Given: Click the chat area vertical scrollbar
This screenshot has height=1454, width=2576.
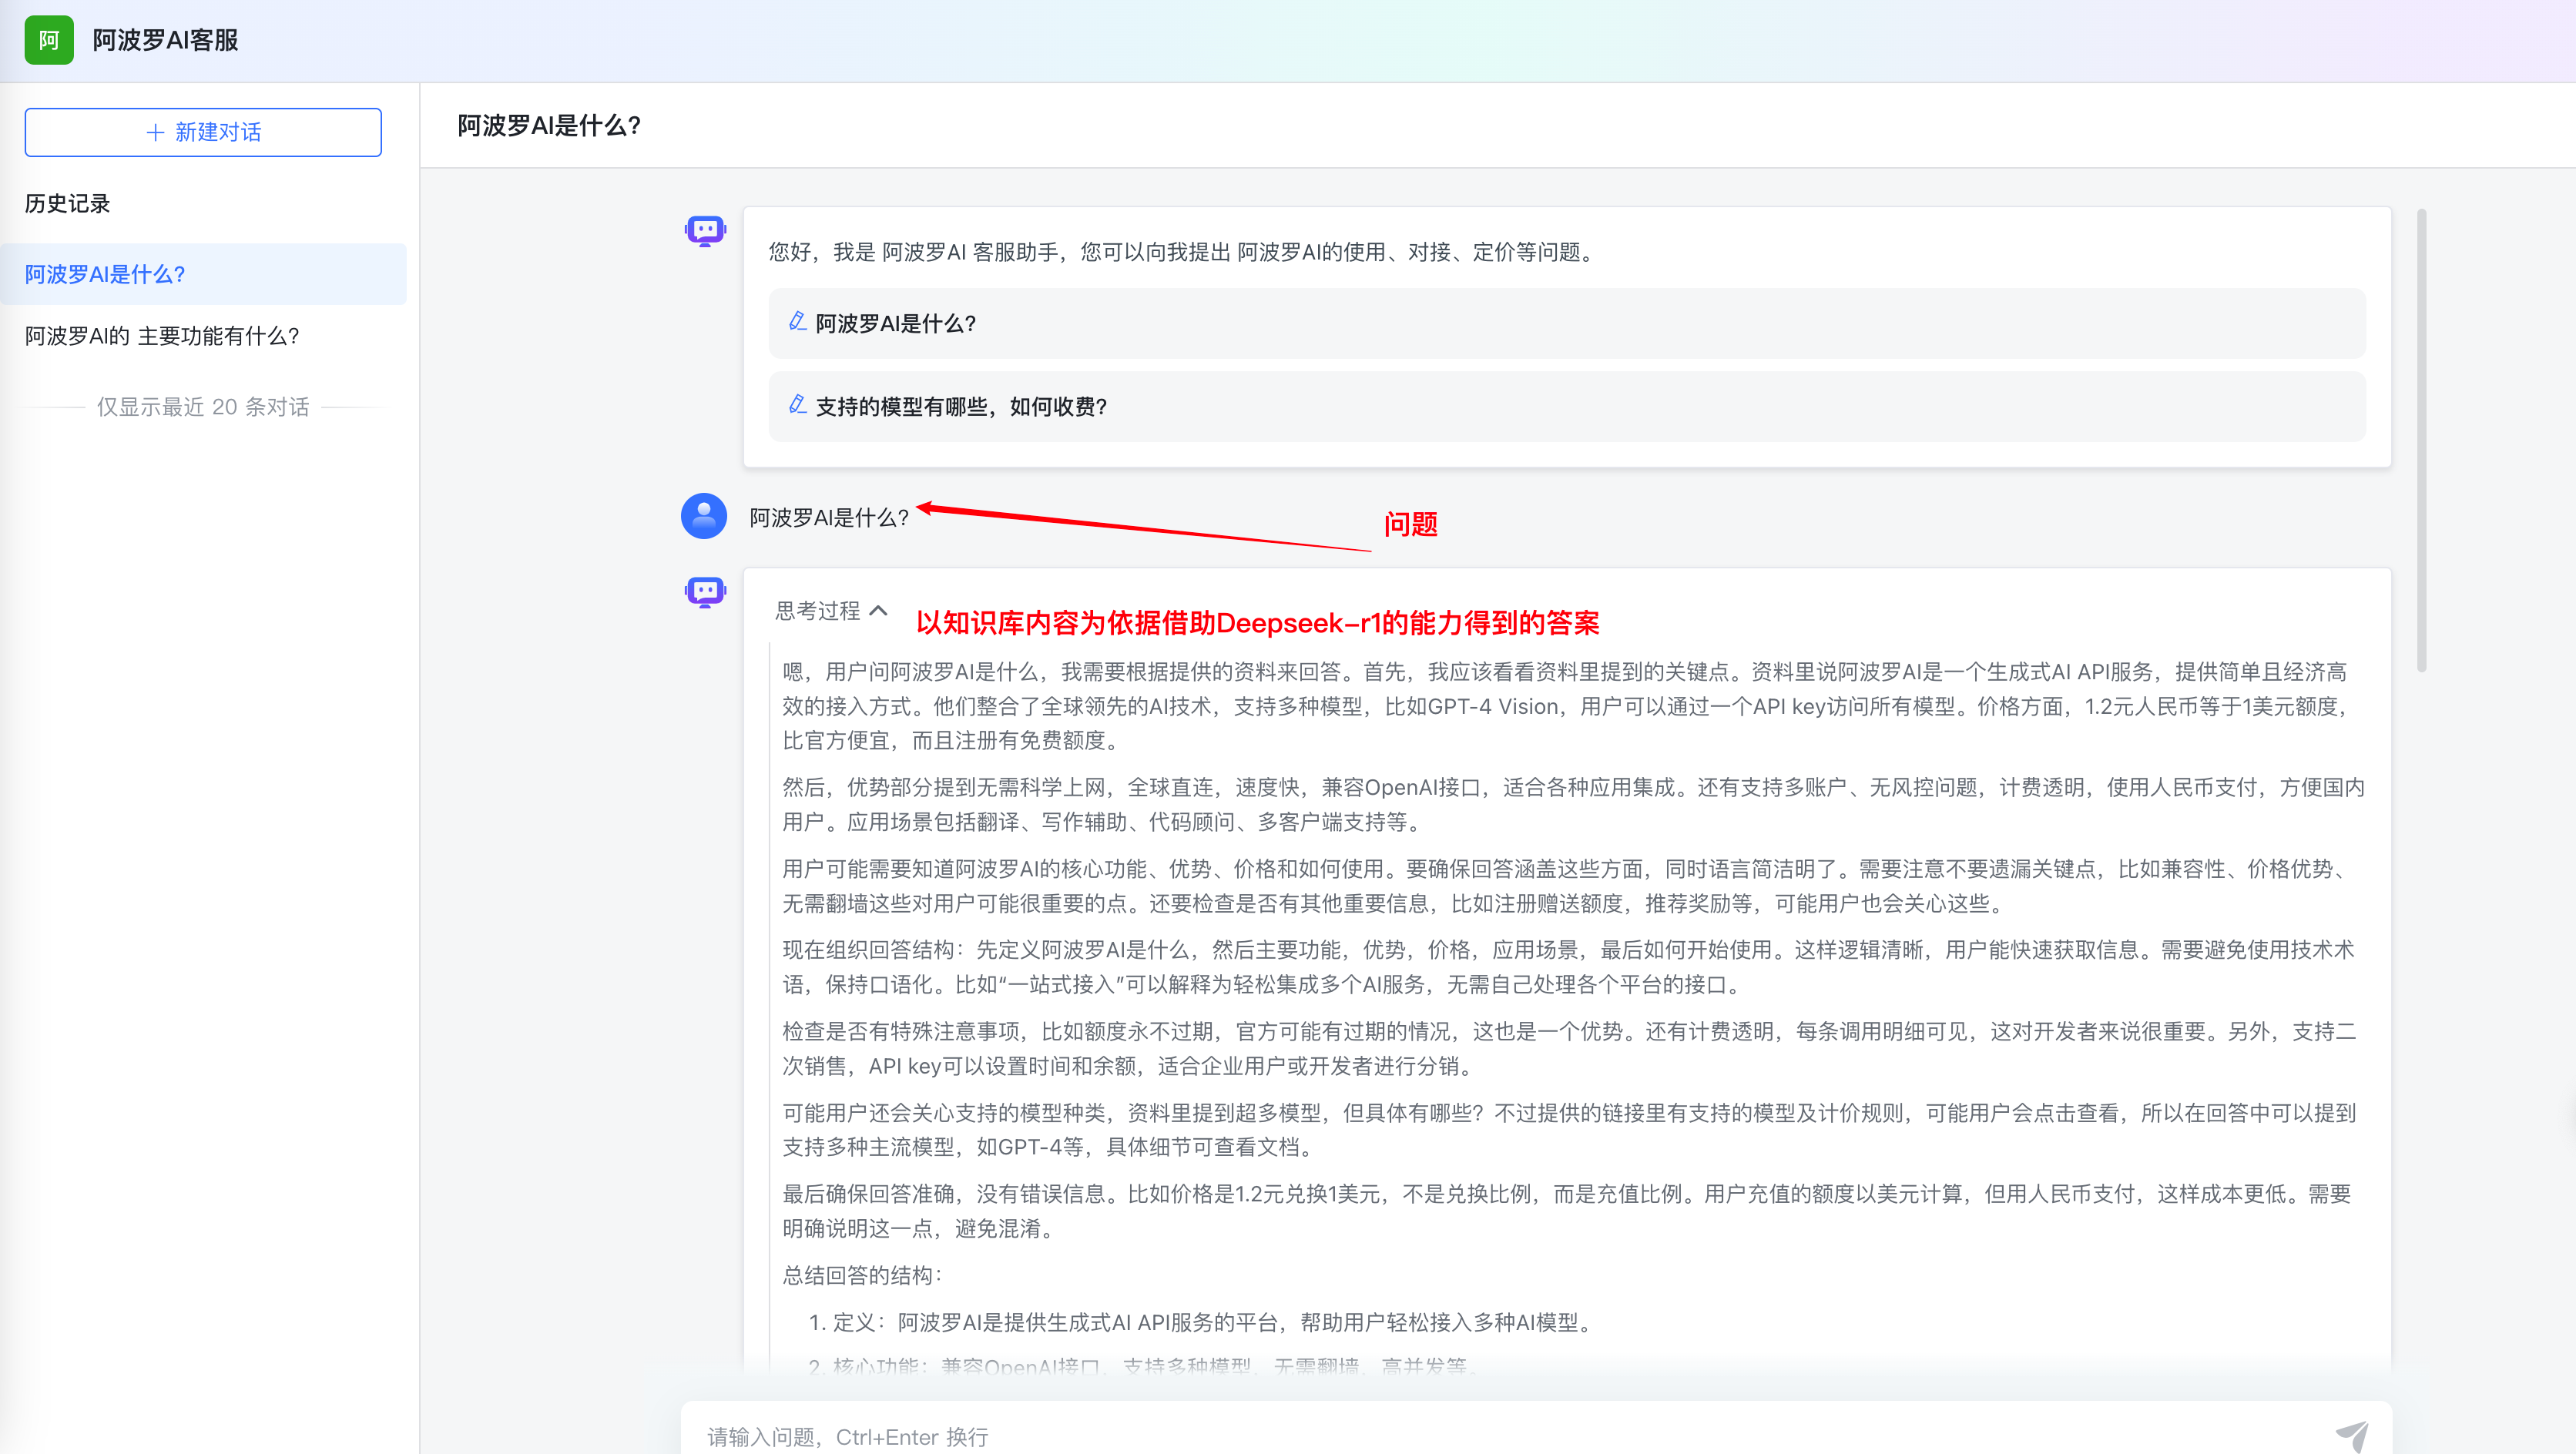Looking at the screenshot, I should pyautogui.click(x=2421, y=440).
